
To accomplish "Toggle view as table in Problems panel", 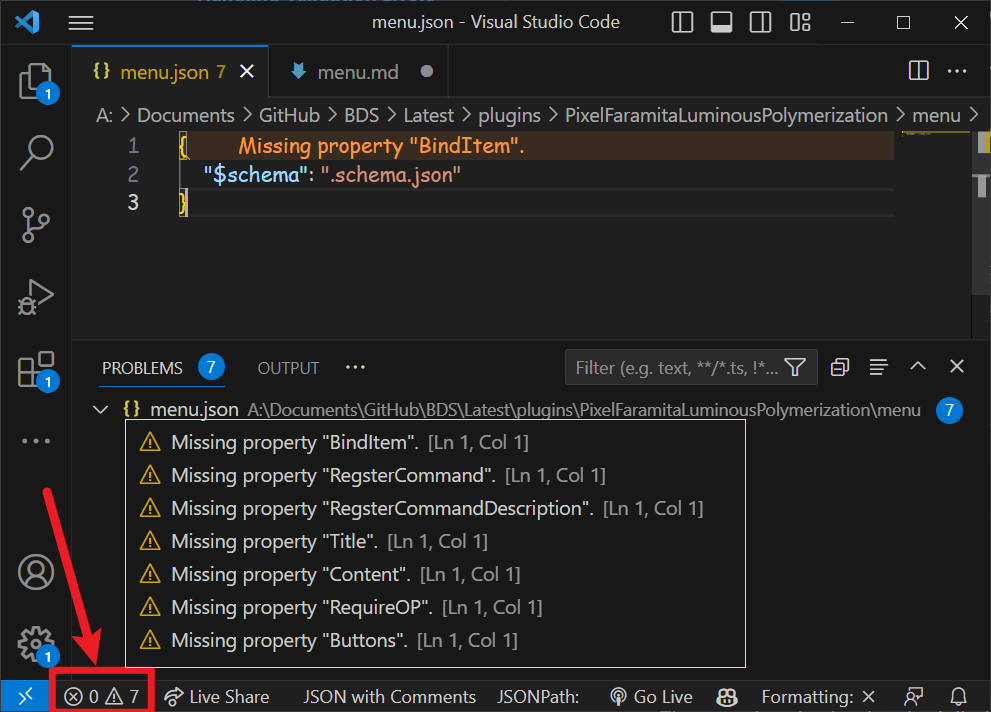I will point(878,368).
